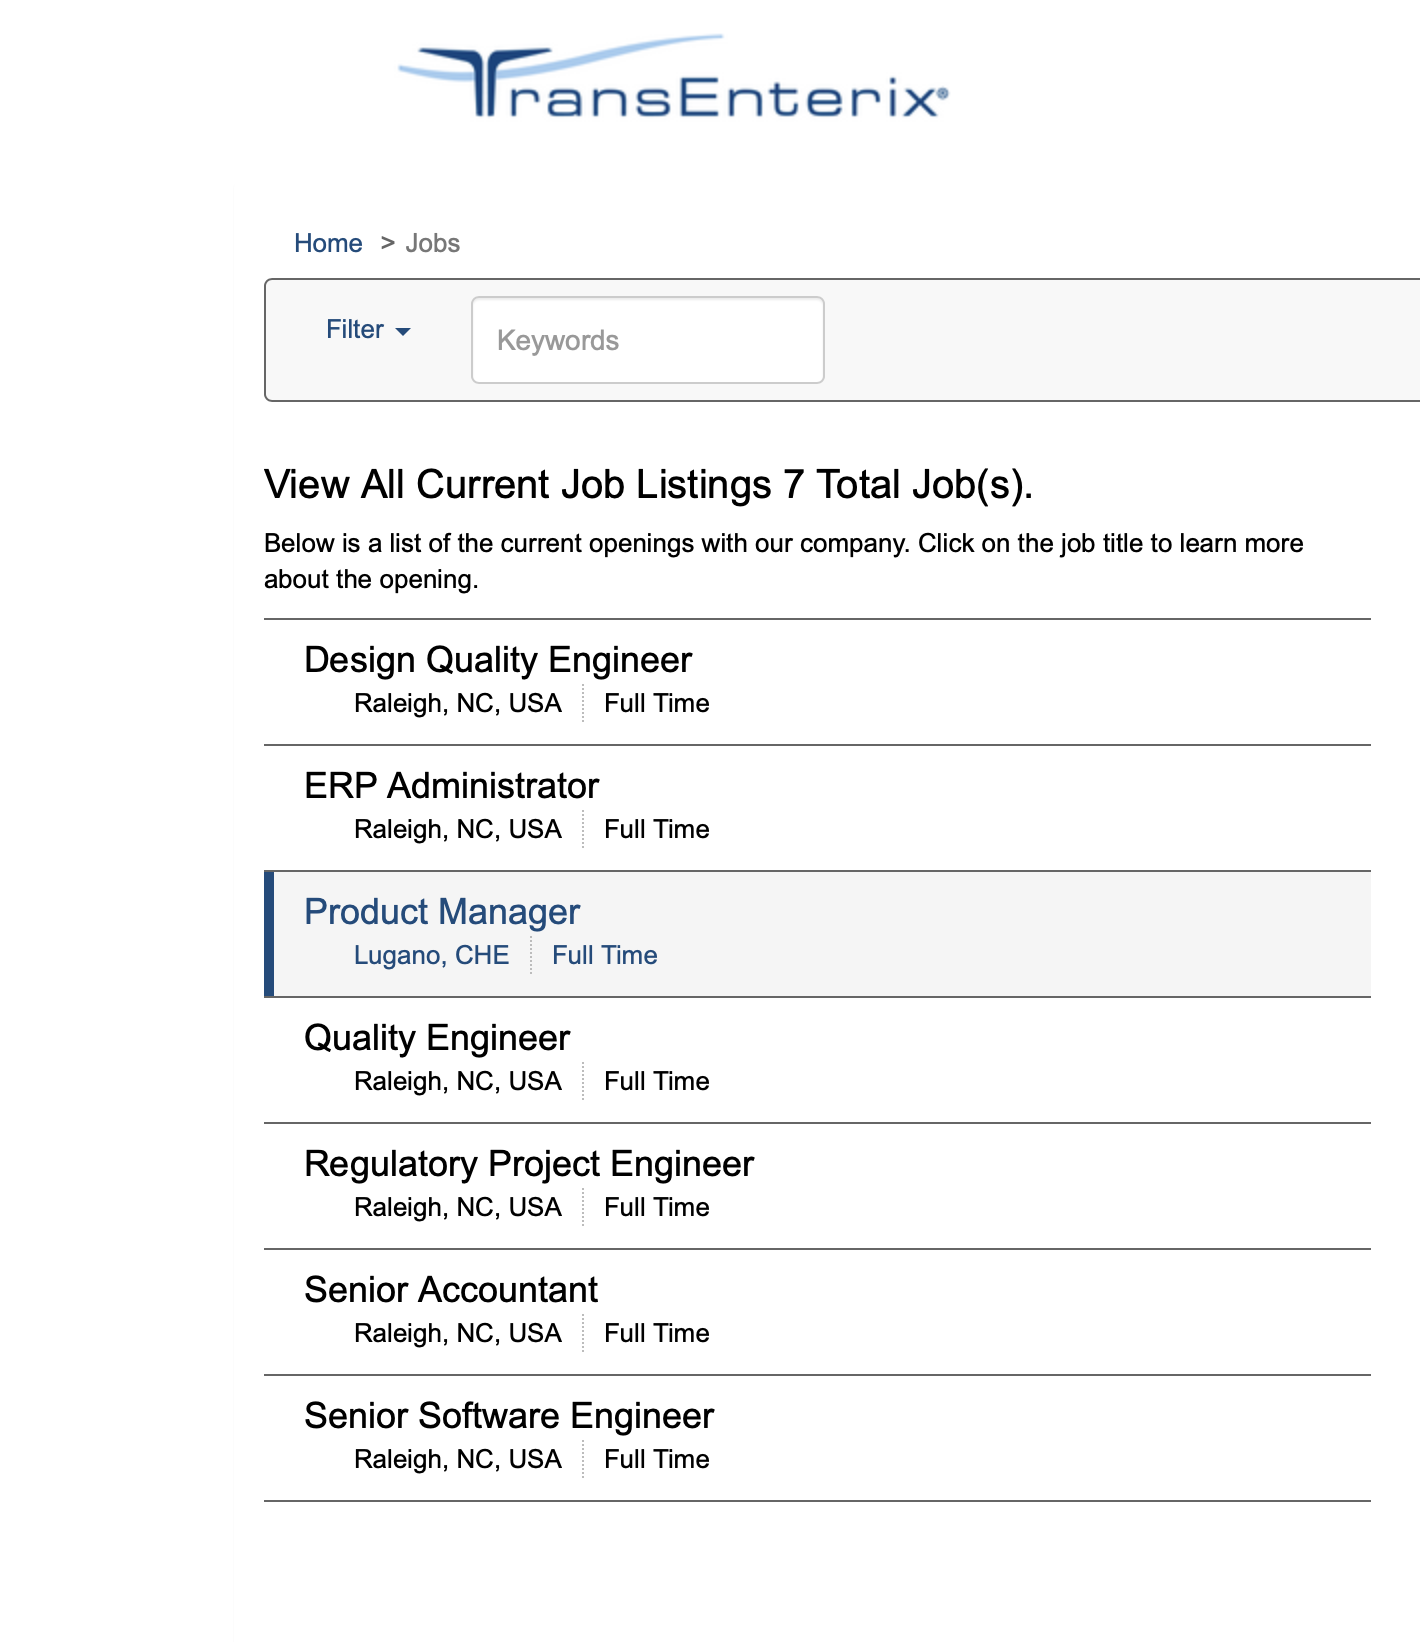Open the Product Manager job listing
The height and width of the screenshot is (1642, 1420).
click(442, 912)
